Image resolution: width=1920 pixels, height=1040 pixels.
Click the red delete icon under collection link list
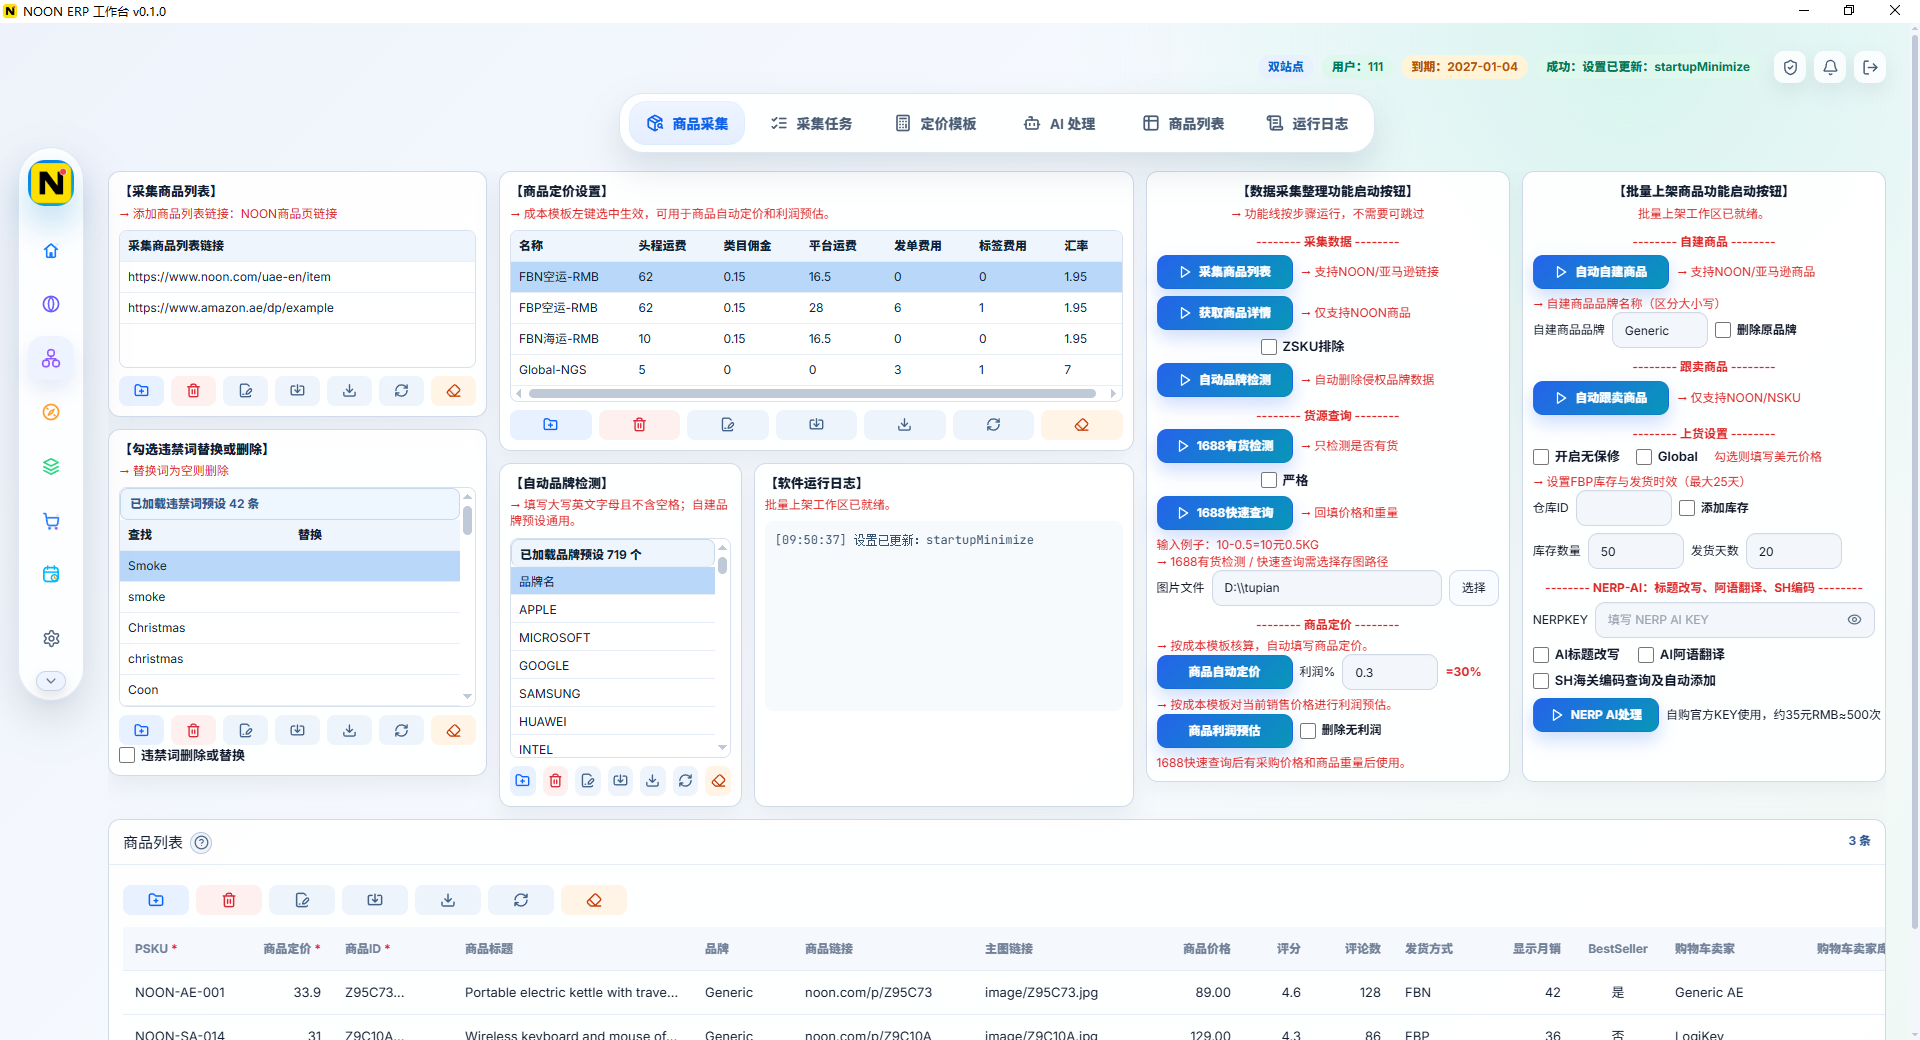pos(194,391)
